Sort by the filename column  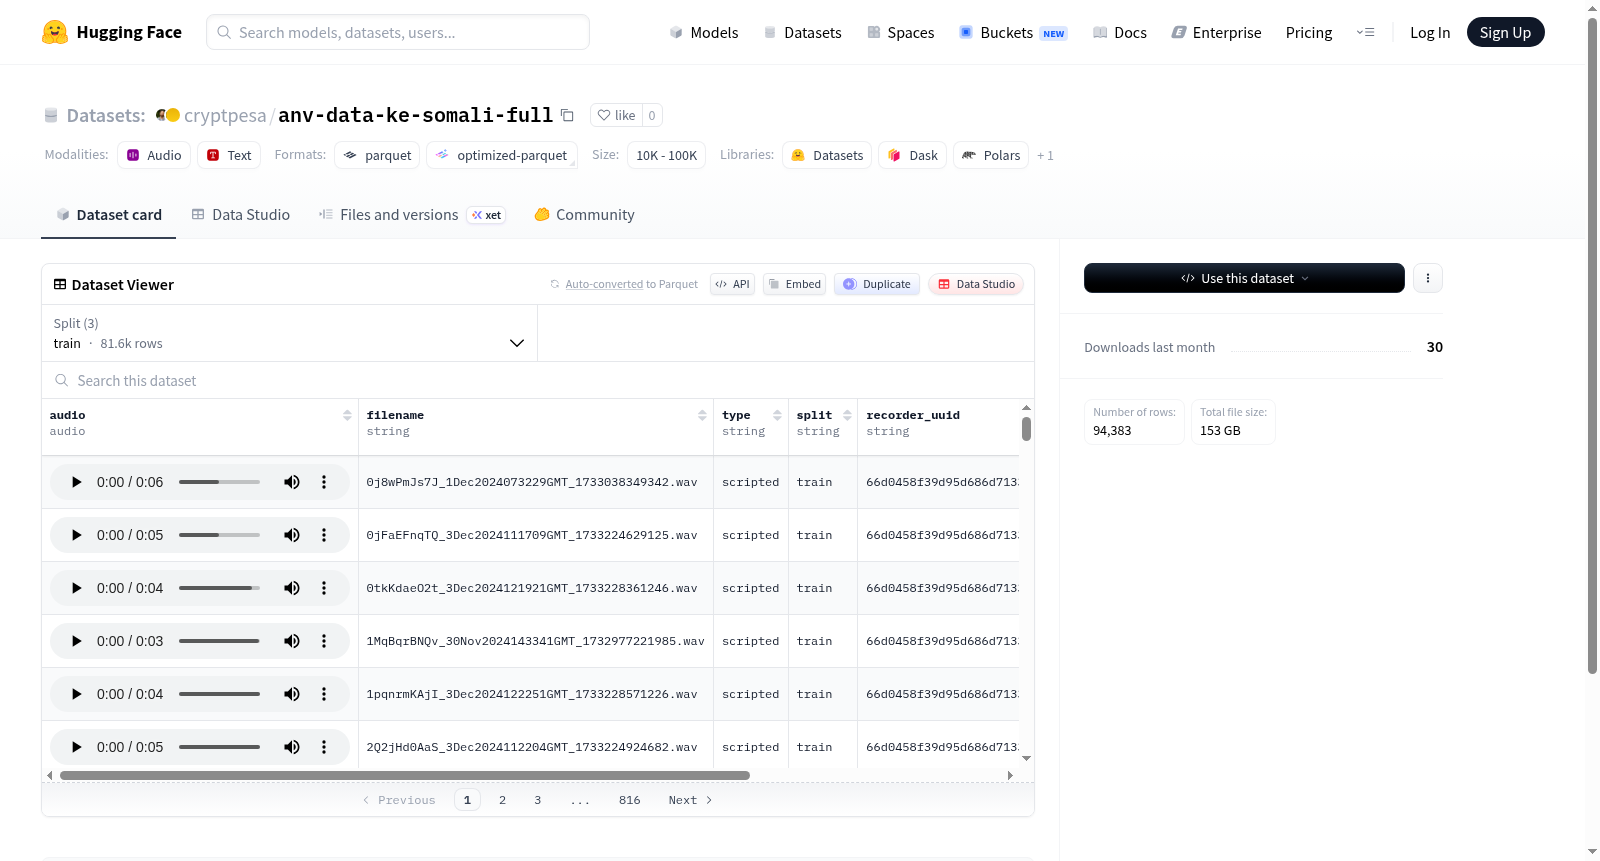pos(702,415)
